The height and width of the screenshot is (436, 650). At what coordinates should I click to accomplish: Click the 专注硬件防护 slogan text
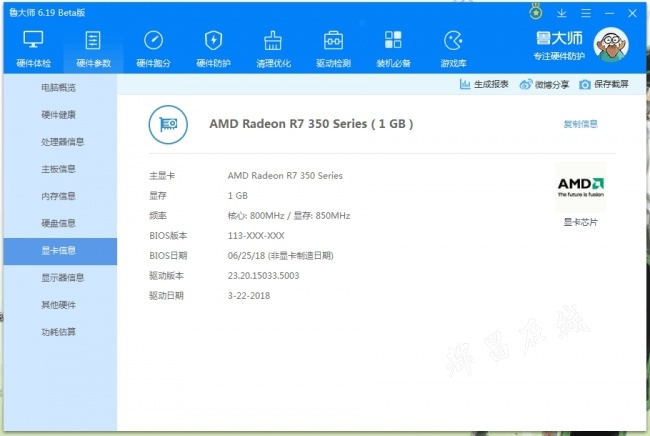(559, 56)
